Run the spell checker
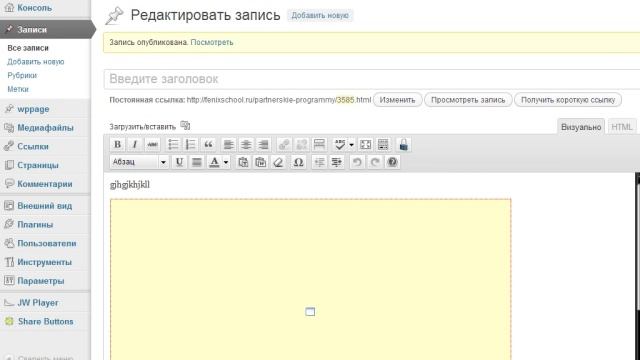Screen dimensions: 640x360 point(340,144)
